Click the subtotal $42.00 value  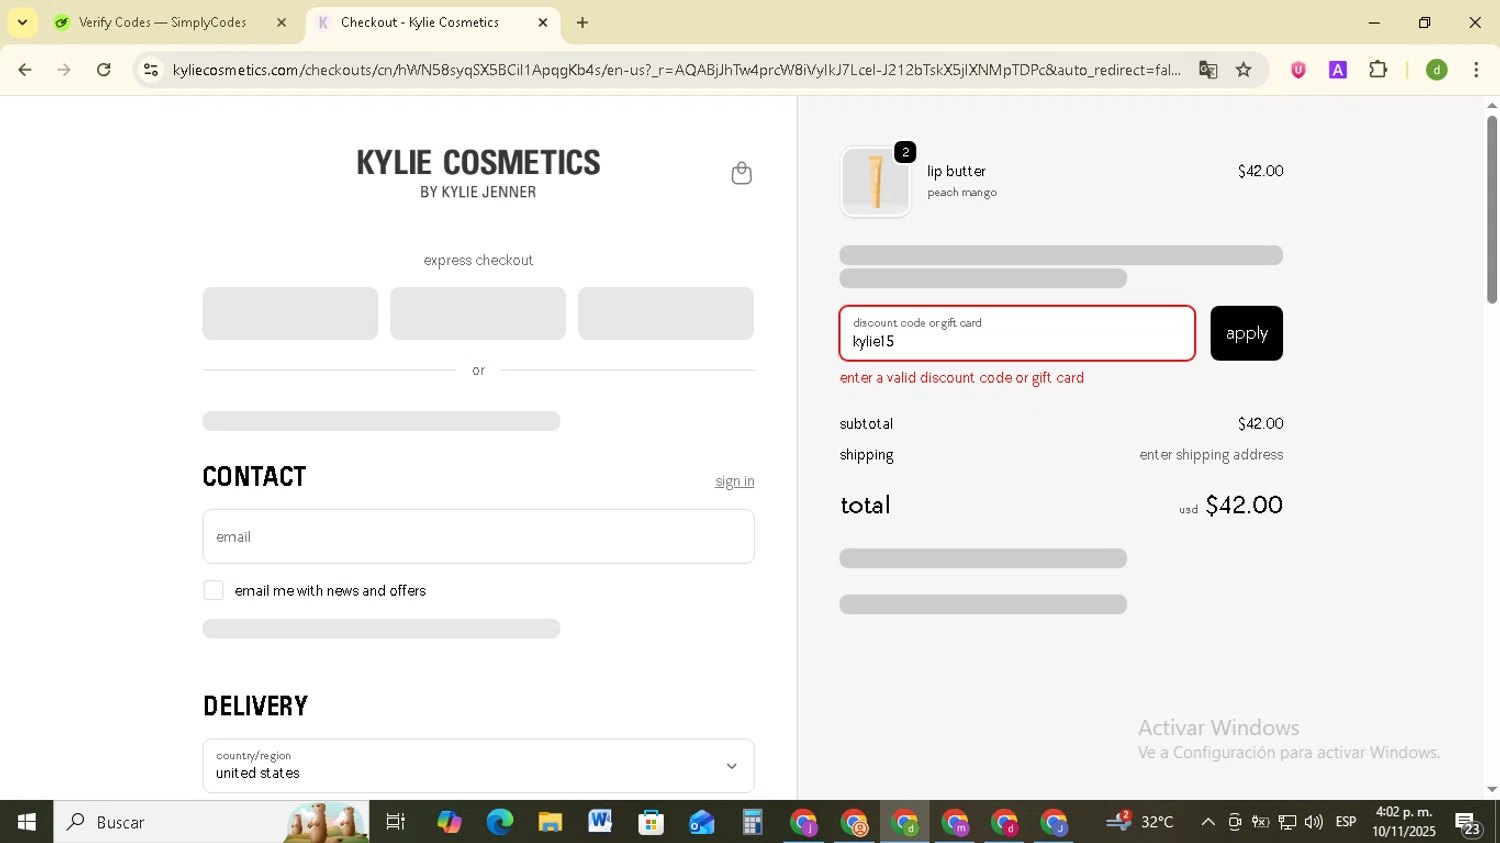coord(1260,424)
